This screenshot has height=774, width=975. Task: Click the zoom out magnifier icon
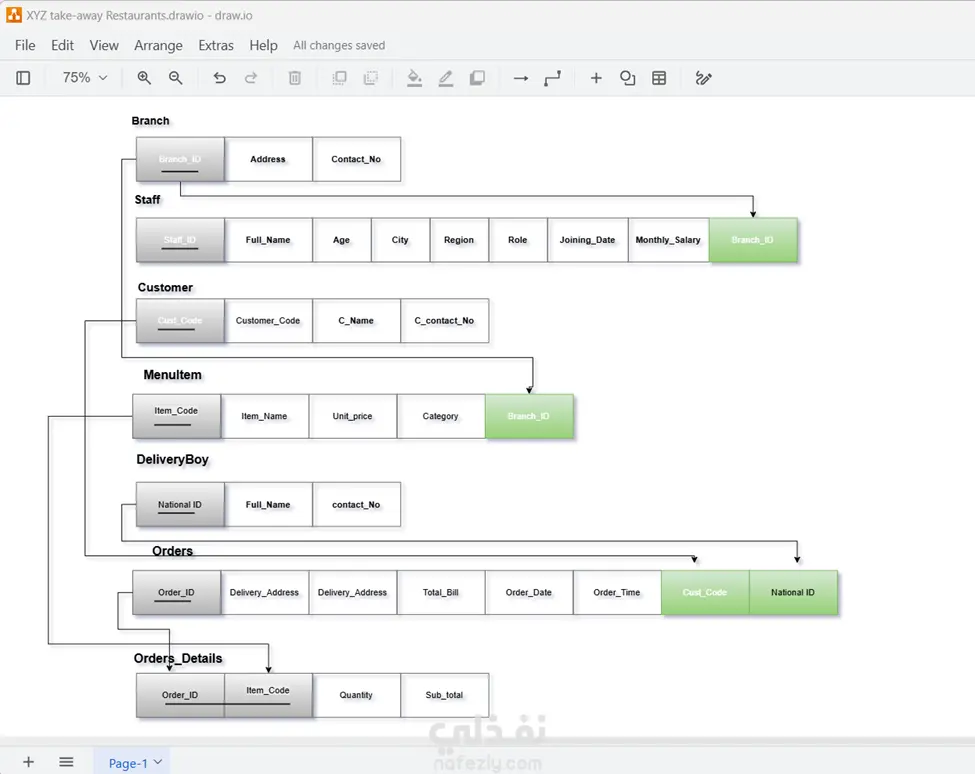point(176,78)
